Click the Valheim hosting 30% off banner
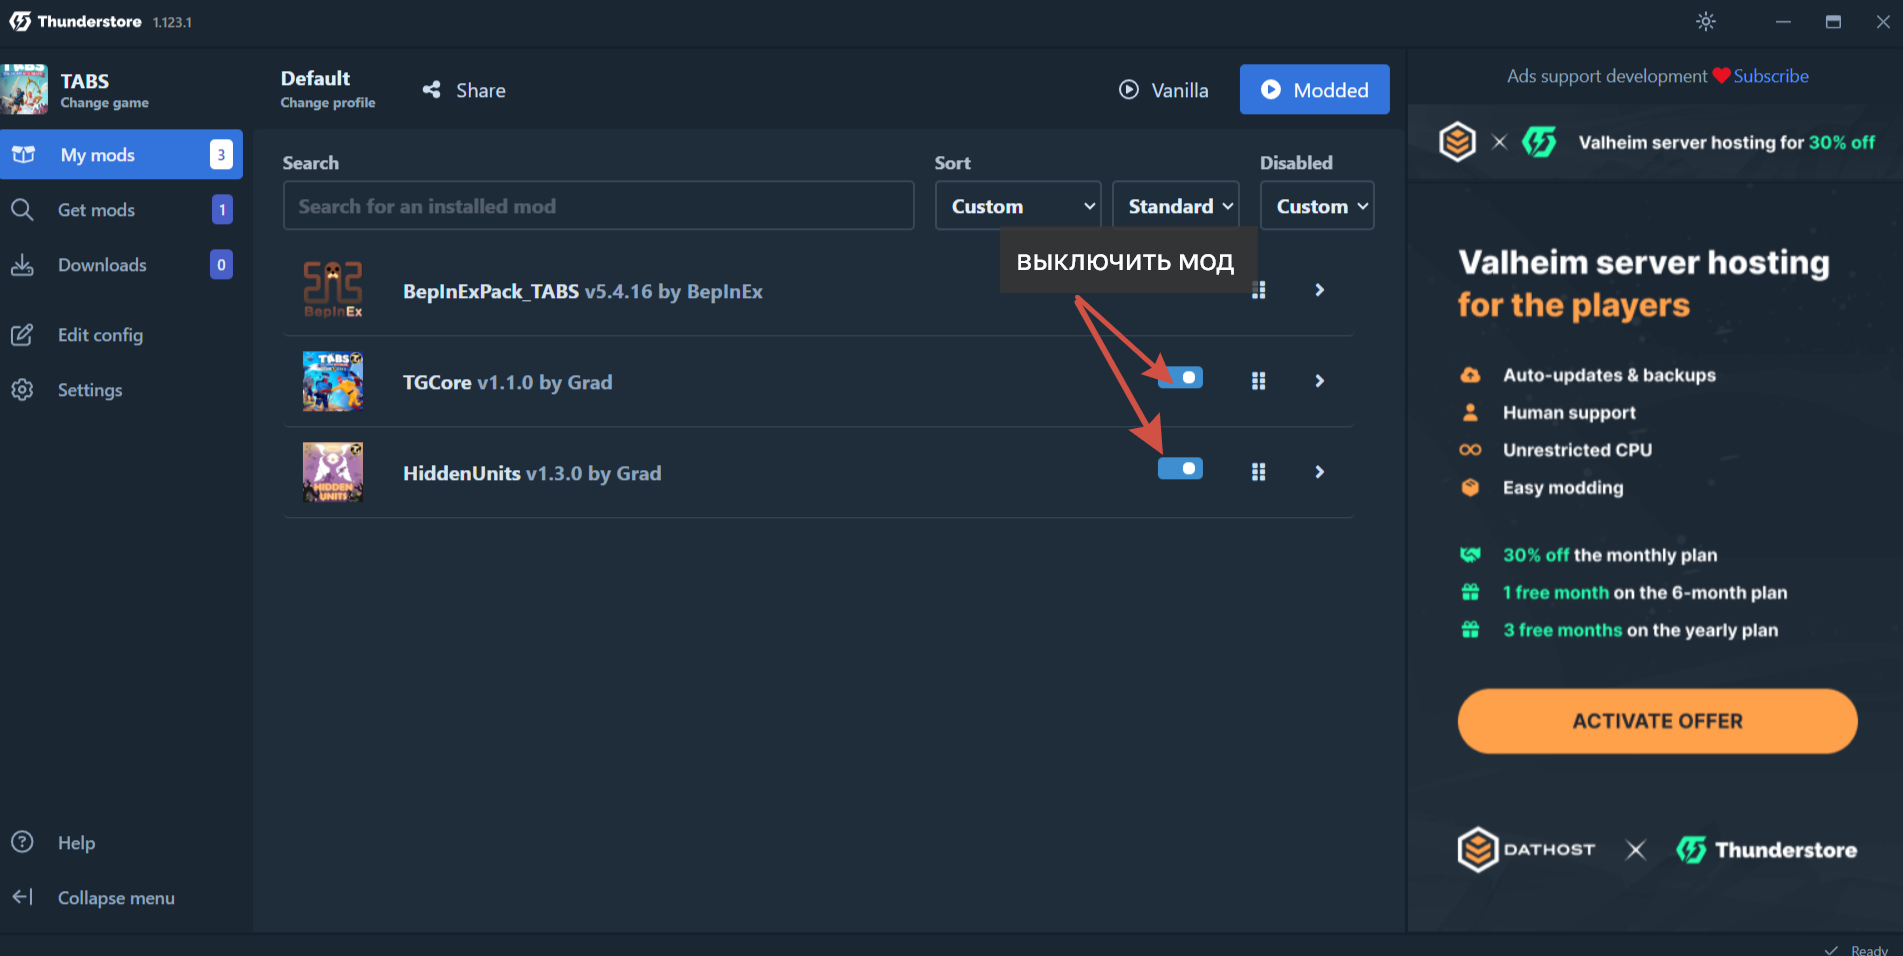The width and height of the screenshot is (1903, 956). coord(1656,142)
